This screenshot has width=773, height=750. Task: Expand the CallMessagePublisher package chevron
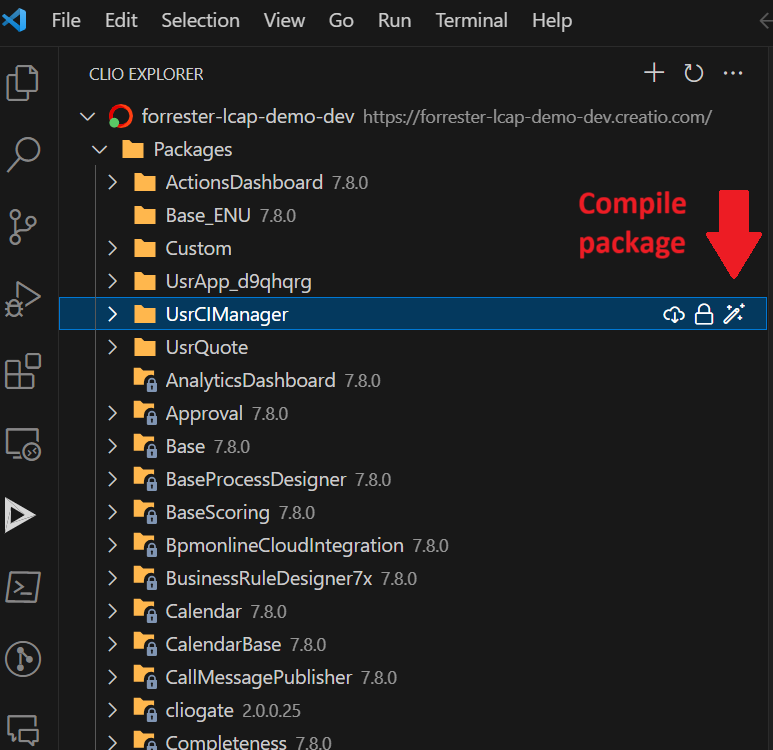tap(112, 677)
